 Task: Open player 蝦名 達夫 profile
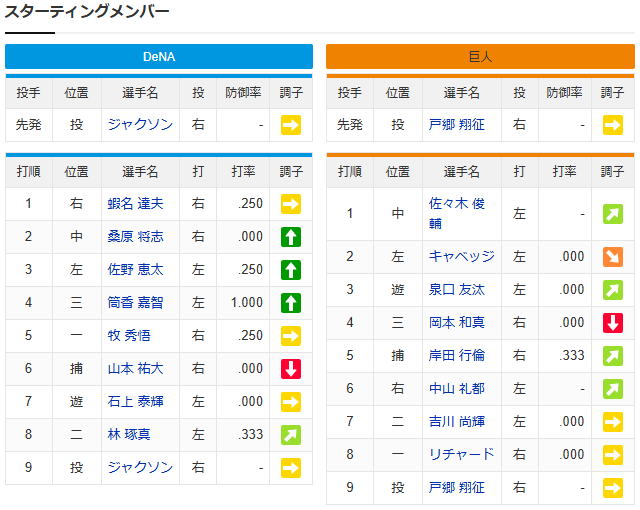point(136,204)
